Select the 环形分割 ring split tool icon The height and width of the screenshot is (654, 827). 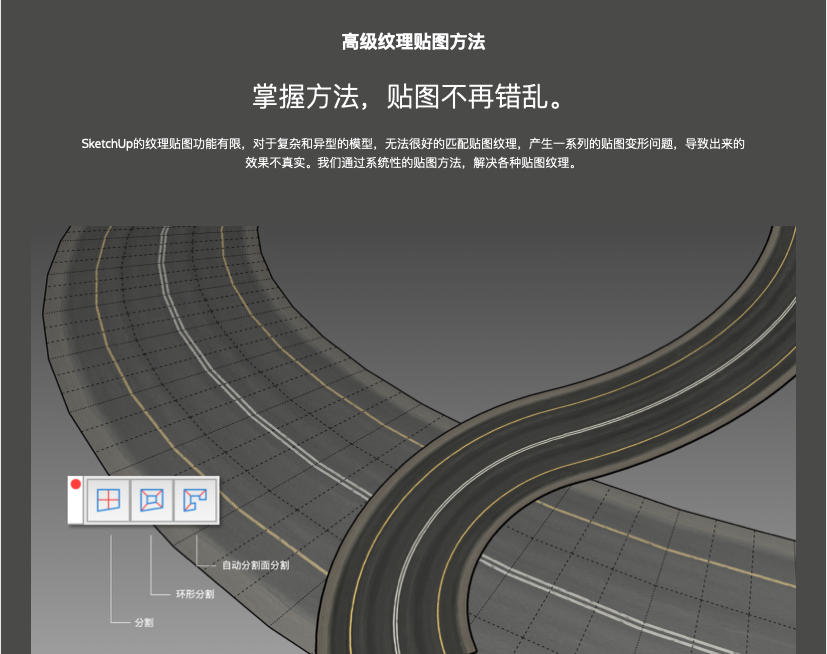[x=152, y=499]
